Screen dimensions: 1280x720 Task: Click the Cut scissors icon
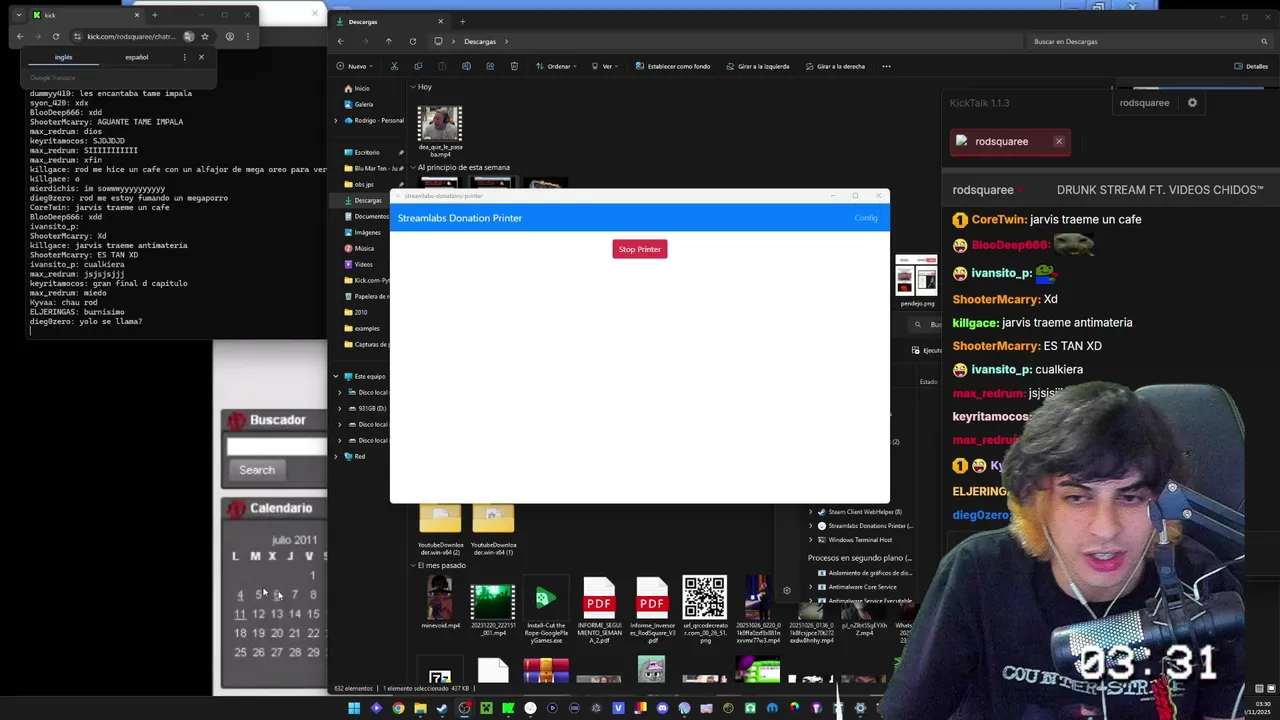pyautogui.click(x=394, y=66)
